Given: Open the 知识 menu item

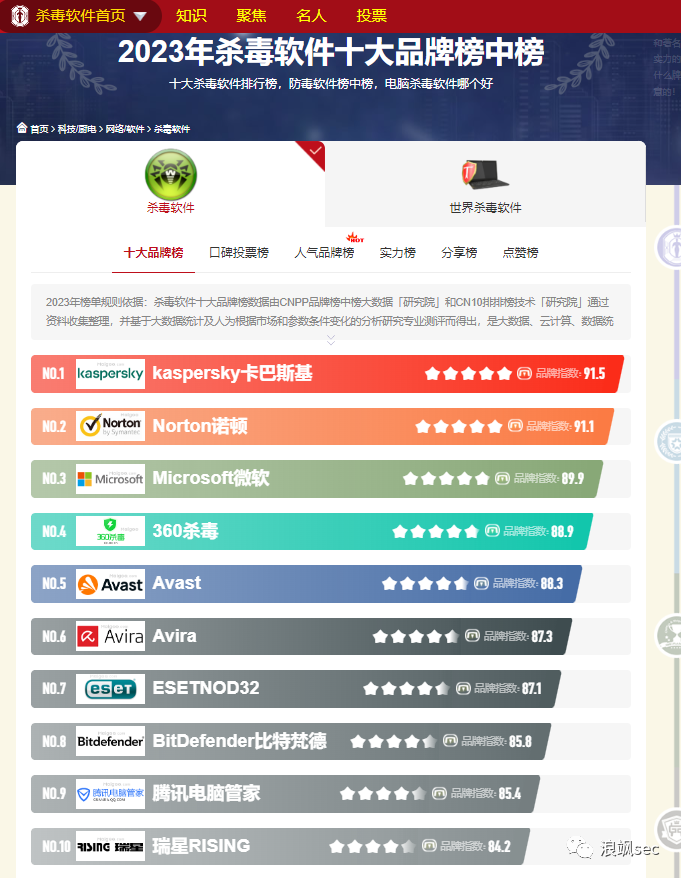Looking at the screenshot, I should coord(191,16).
